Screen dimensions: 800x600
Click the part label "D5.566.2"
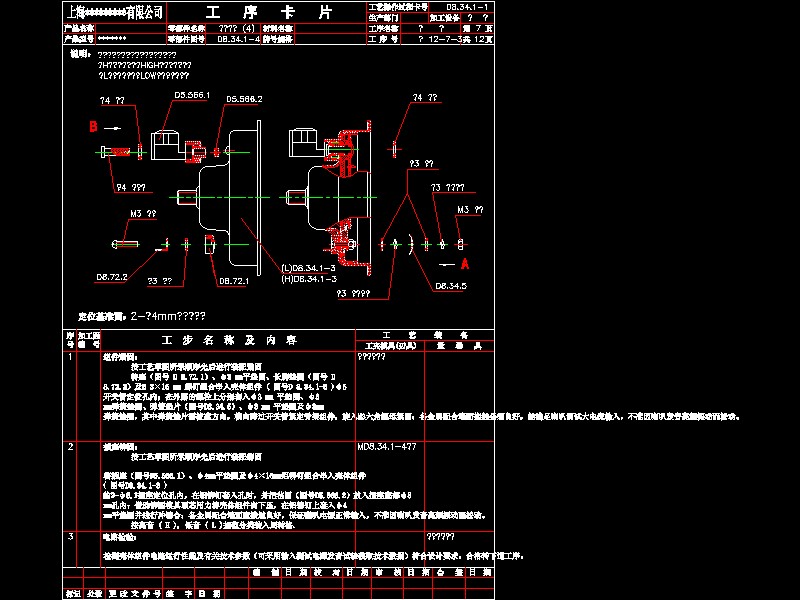tap(244, 99)
